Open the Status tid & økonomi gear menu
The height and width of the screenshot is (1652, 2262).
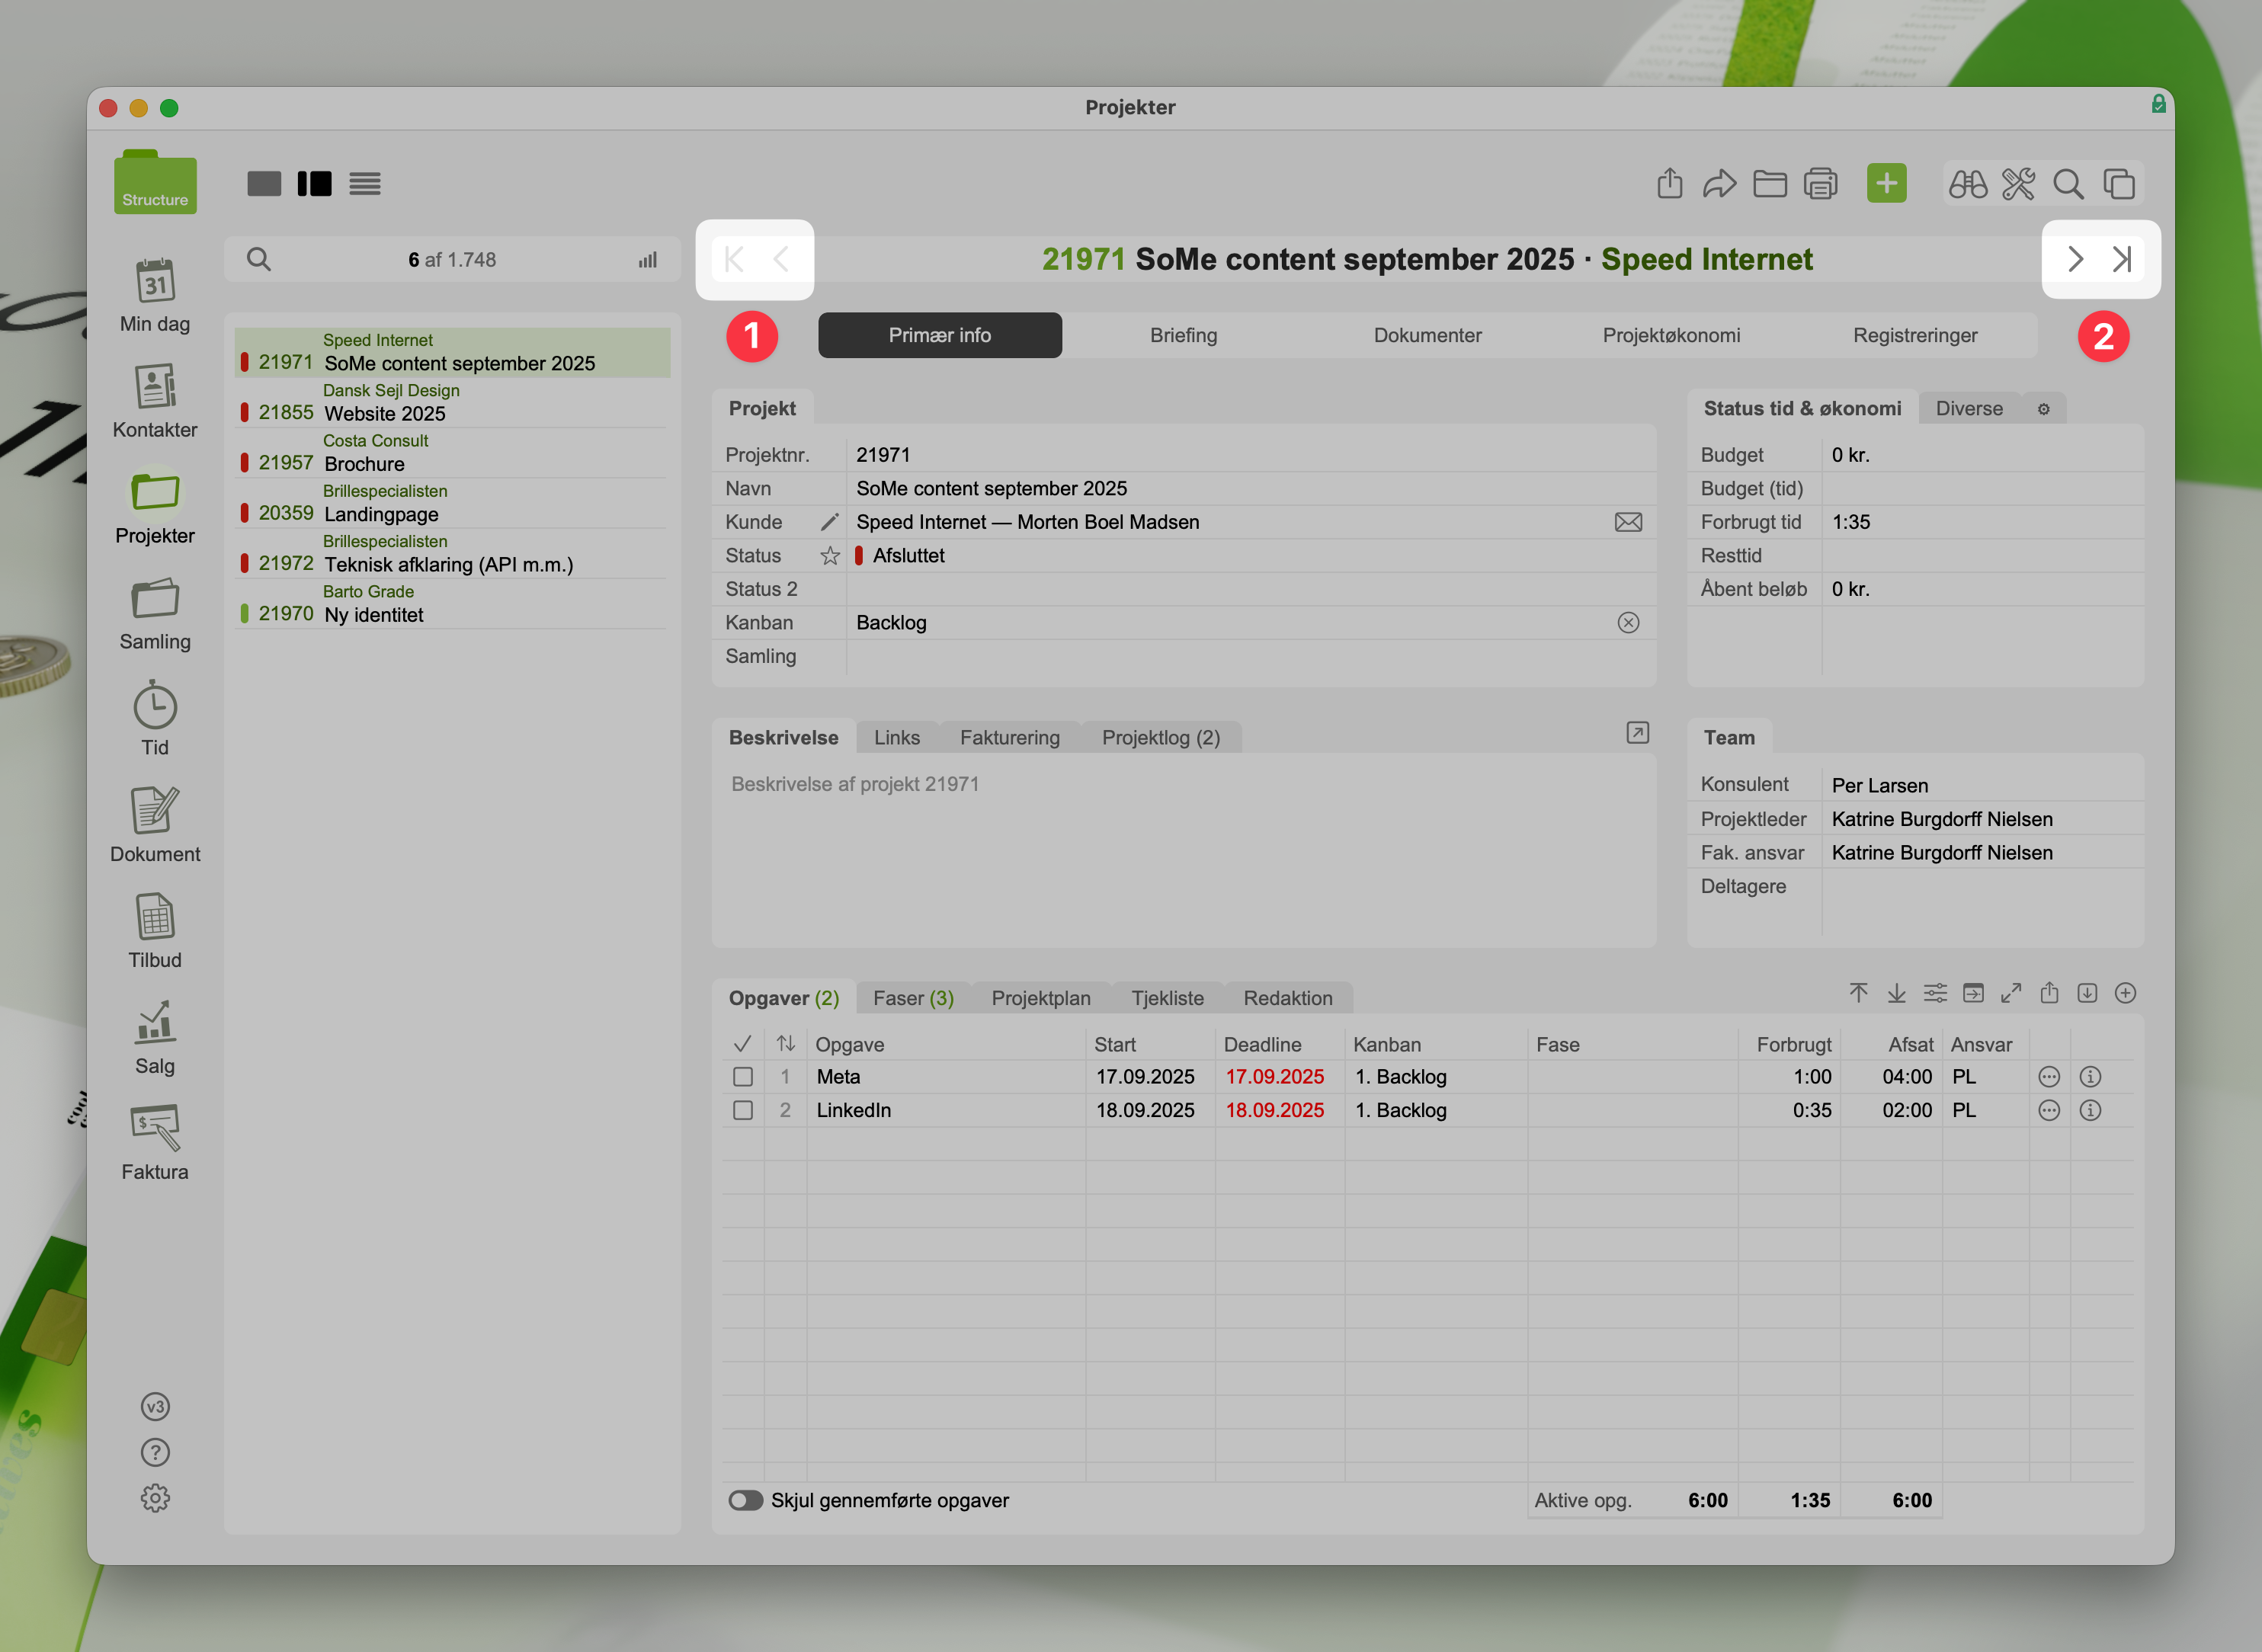click(x=2043, y=409)
